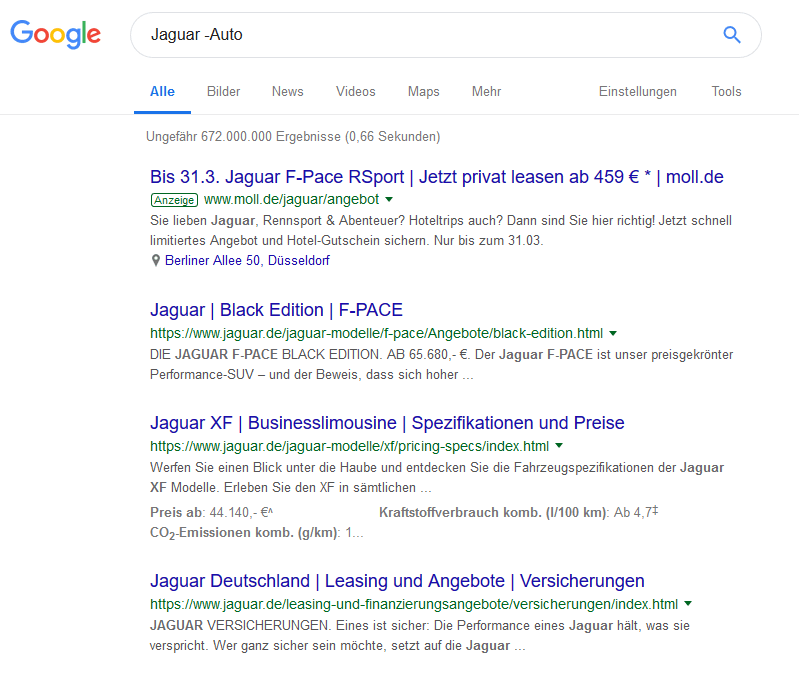Click the green Anzeige ad badge

pyautogui.click(x=174, y=200)
